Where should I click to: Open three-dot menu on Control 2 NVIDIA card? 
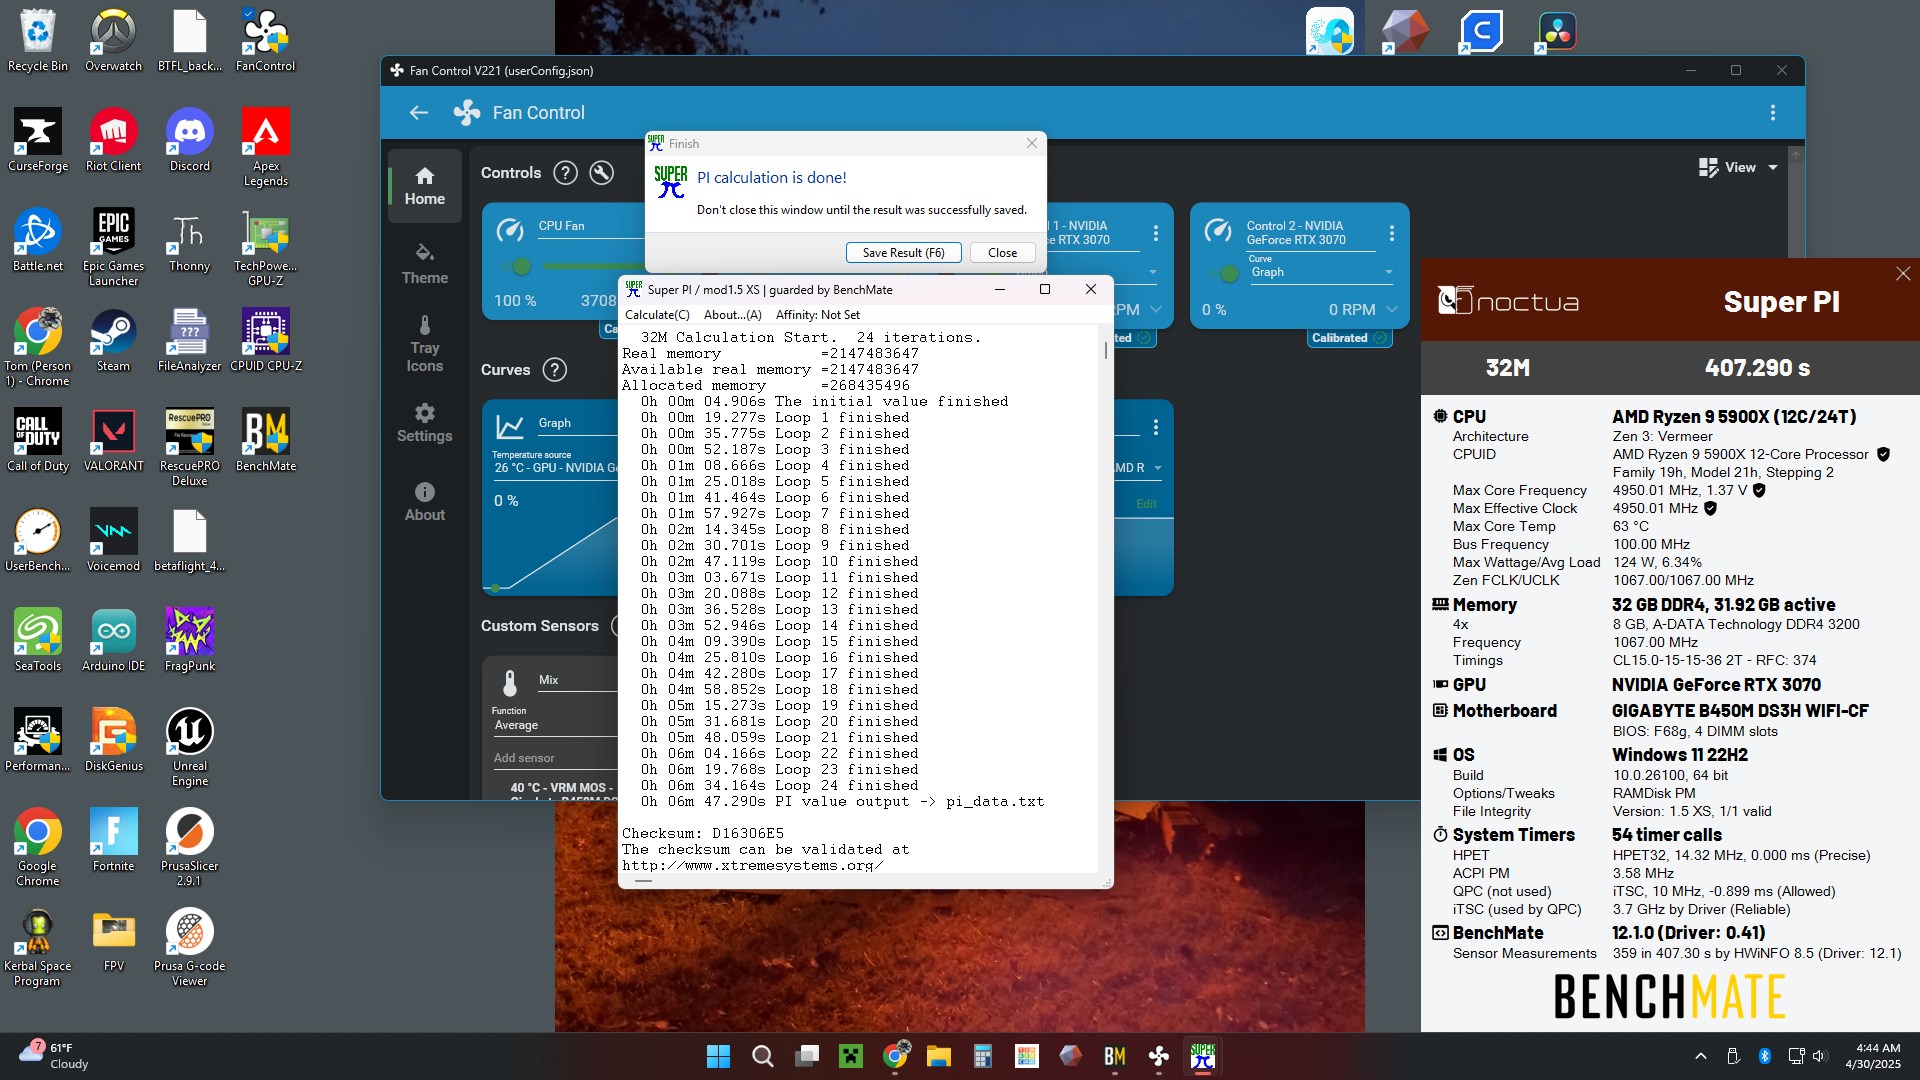click(1391, 233)
